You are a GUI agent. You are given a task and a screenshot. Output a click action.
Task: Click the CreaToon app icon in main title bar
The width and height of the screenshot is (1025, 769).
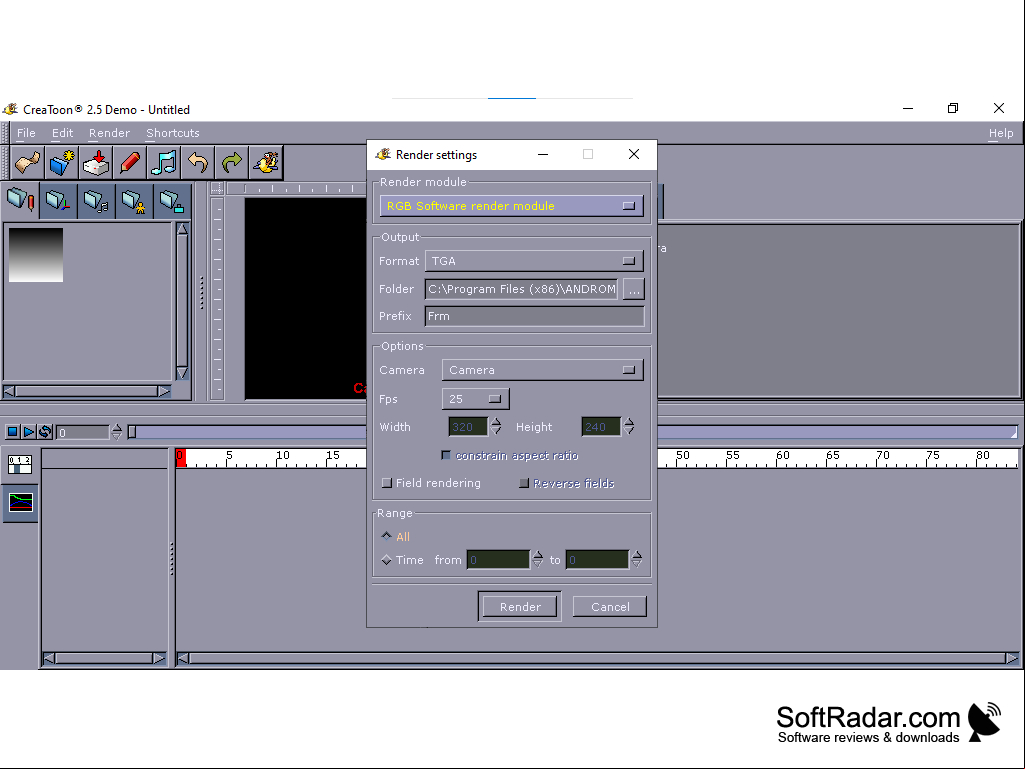10,109
